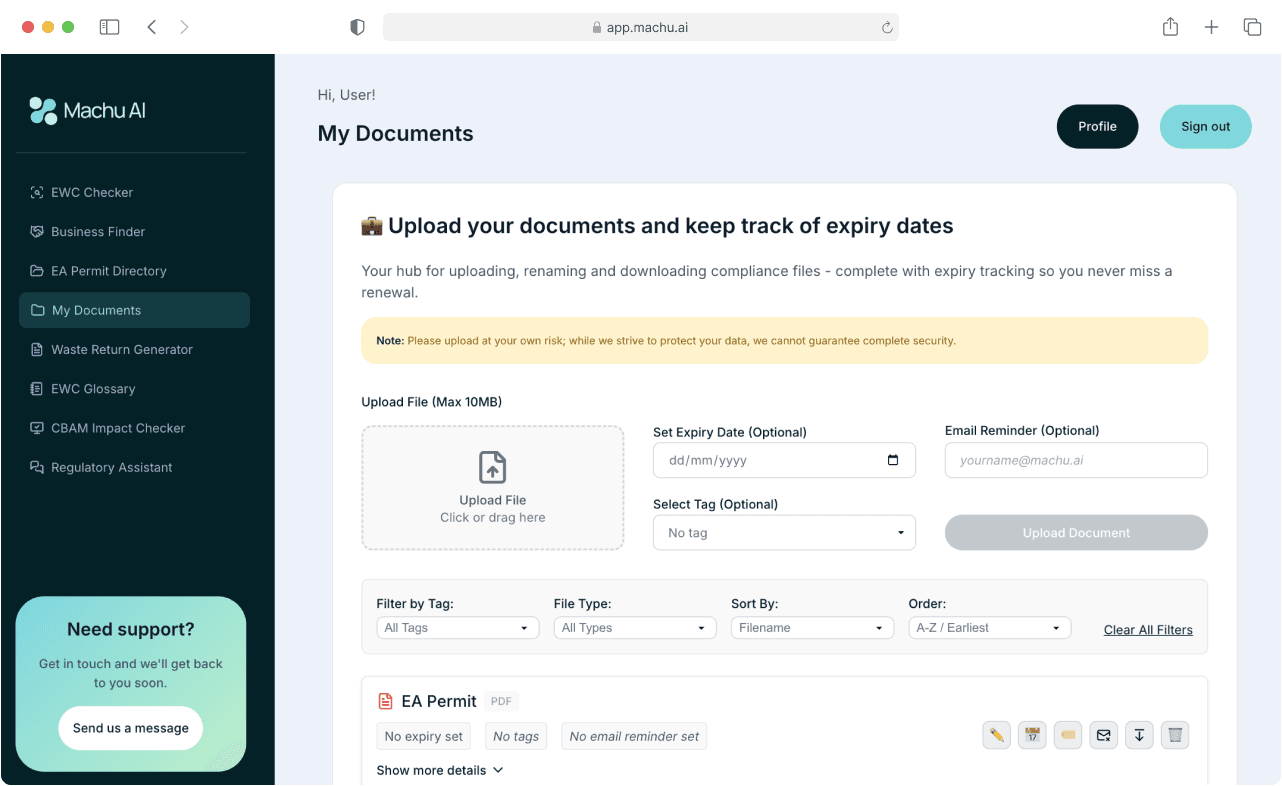Click the 'Upload File' drag-and-drop area

[x=492, y=488]
